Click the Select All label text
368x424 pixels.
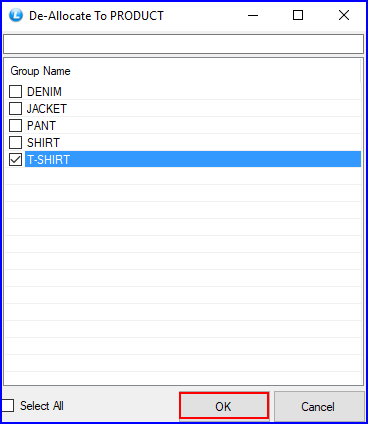click(42, 406)
